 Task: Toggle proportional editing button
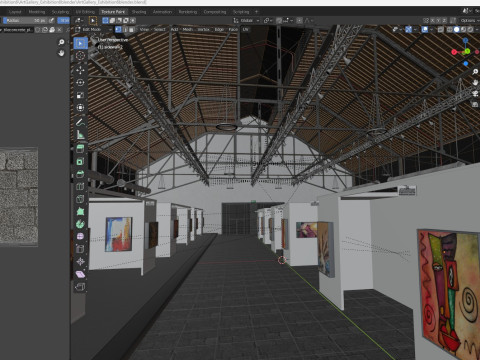point(299,20)
